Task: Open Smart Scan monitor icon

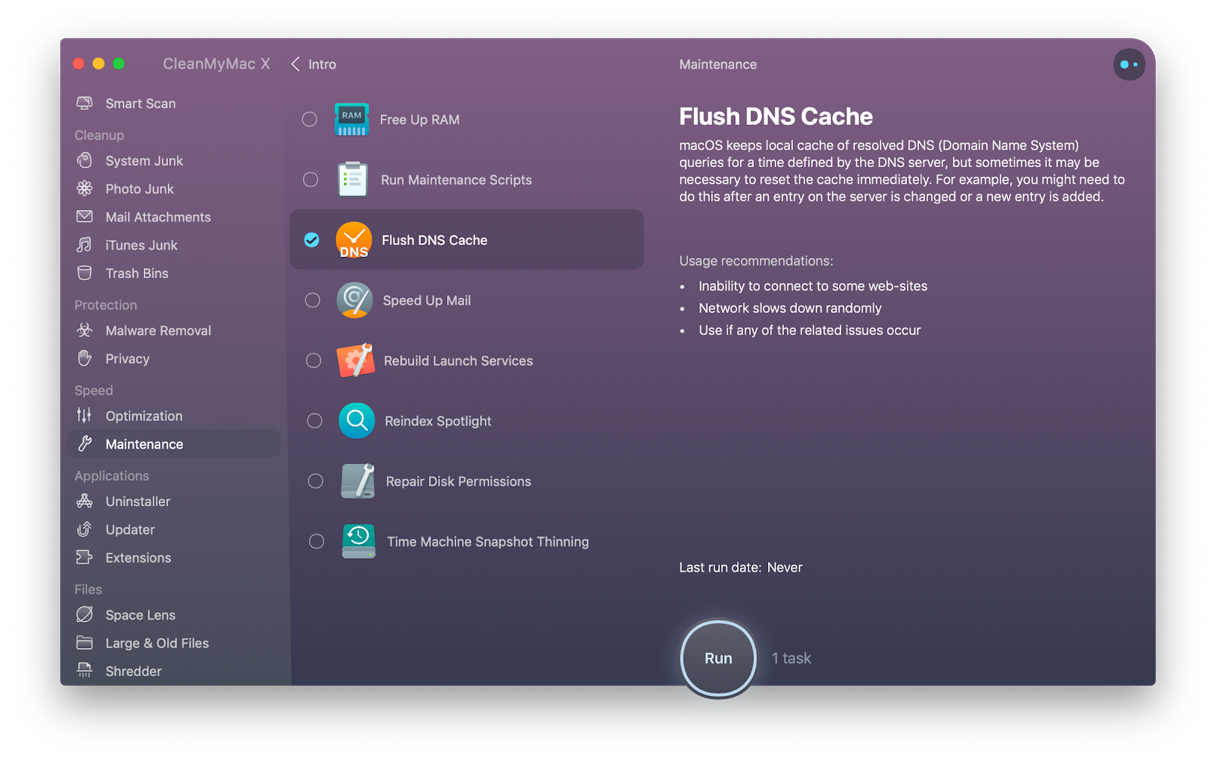Action: pos(85,103)
